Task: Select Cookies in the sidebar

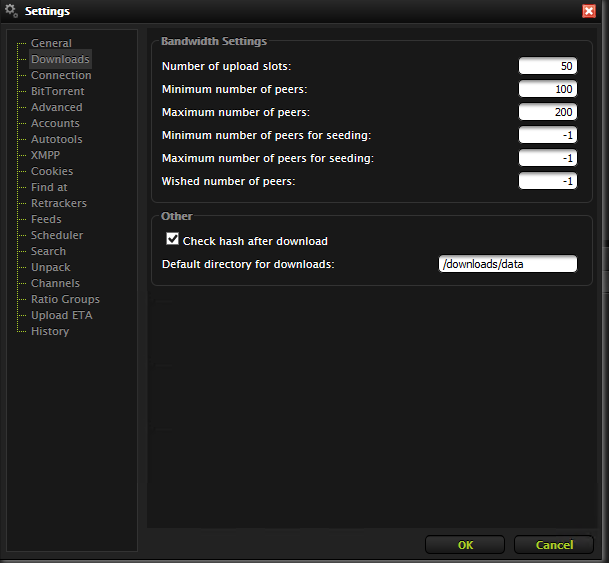Action: point(52,171)
